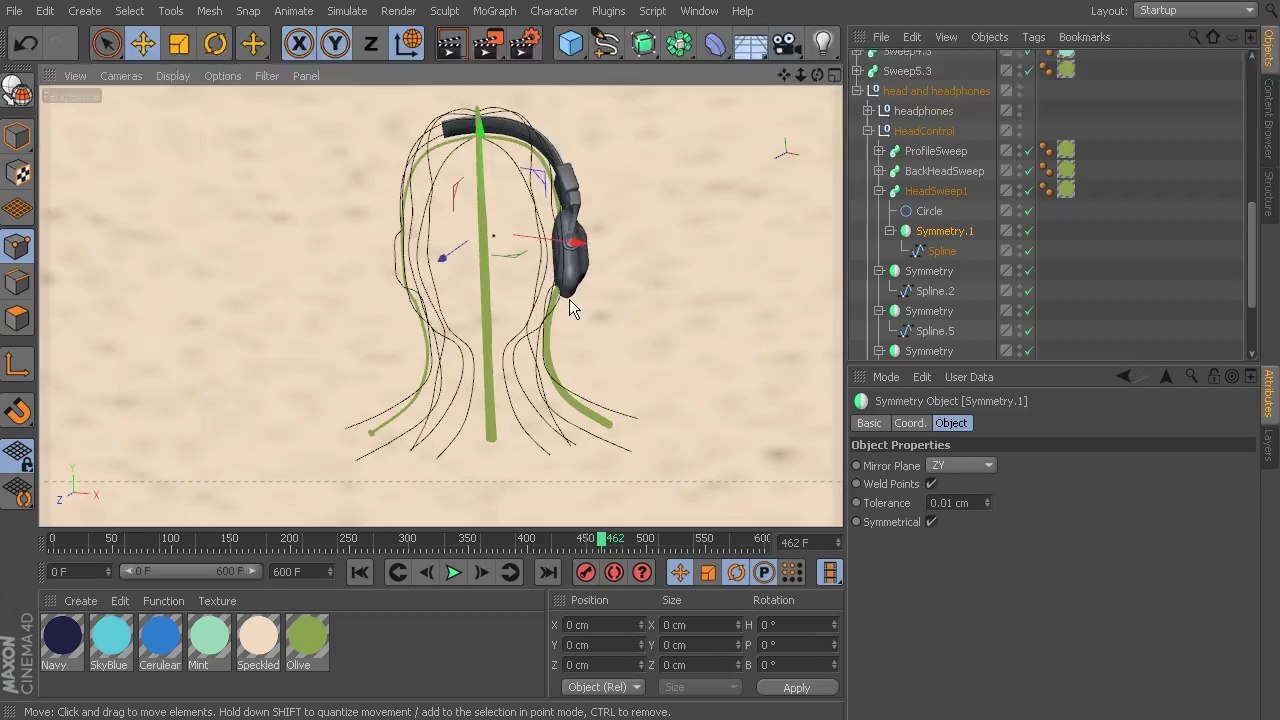This screenshot has height=720, width=1280.
Task: Add a Cube primitive object
Action: pyautogui.click(x=570, y=44)
